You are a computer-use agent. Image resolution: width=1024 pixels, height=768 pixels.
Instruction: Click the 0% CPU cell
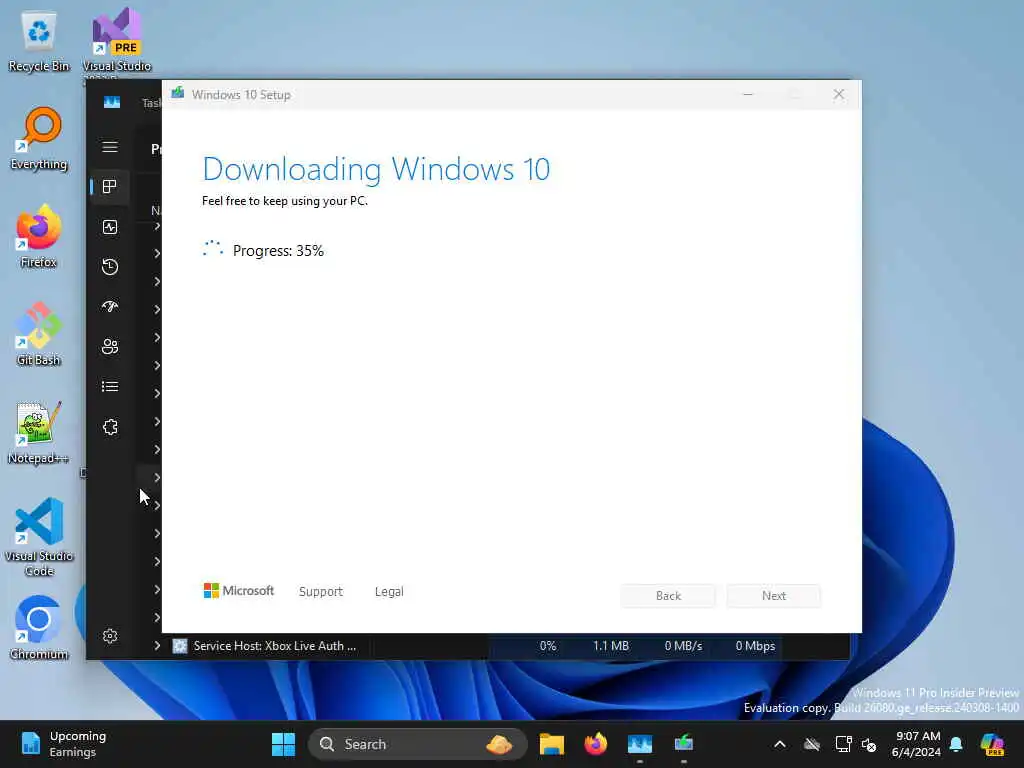(548, 646)
